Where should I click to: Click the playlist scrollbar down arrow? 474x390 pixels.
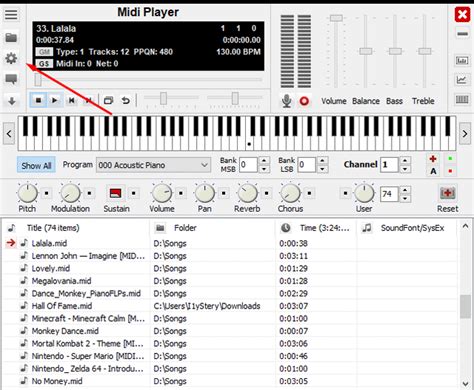[x=465, y=383]
